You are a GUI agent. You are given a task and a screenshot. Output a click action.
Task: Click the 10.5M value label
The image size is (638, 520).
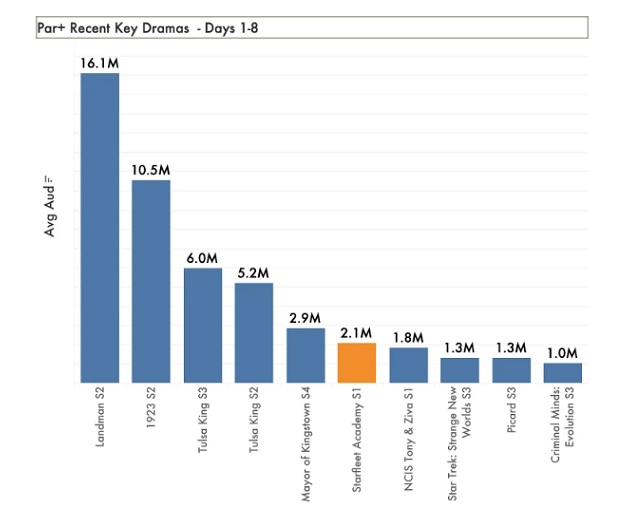[151, 170]
